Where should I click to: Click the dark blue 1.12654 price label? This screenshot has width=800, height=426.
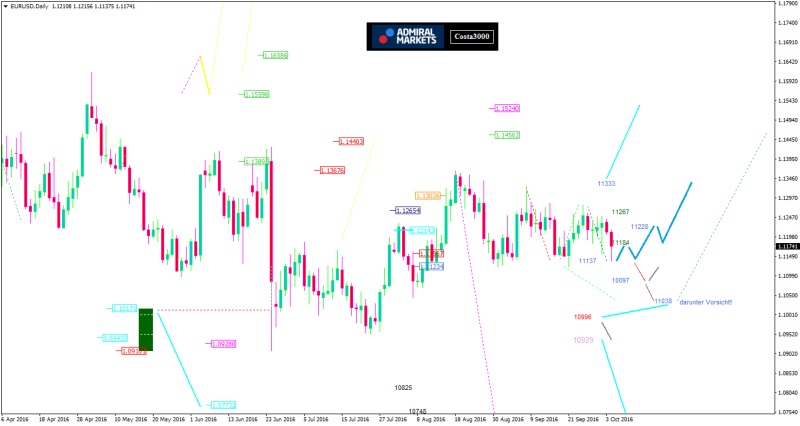coord(407,211)
